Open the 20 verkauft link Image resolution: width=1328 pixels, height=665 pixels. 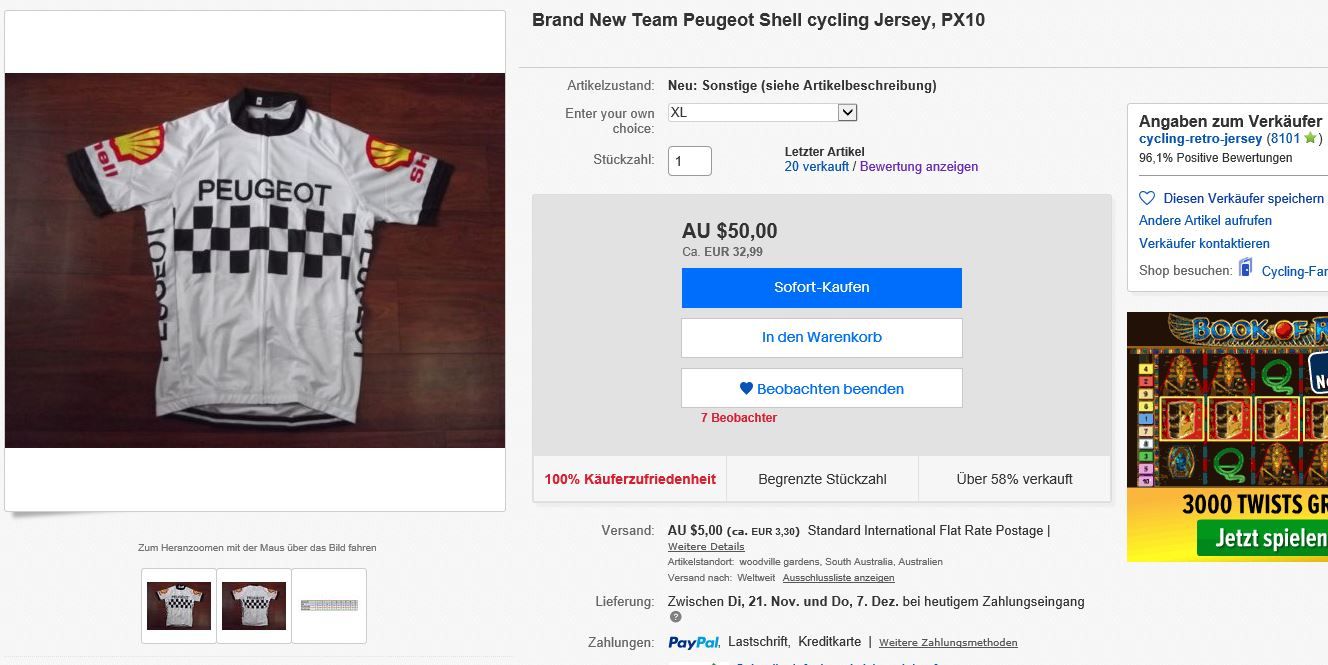tap(816, 167)
